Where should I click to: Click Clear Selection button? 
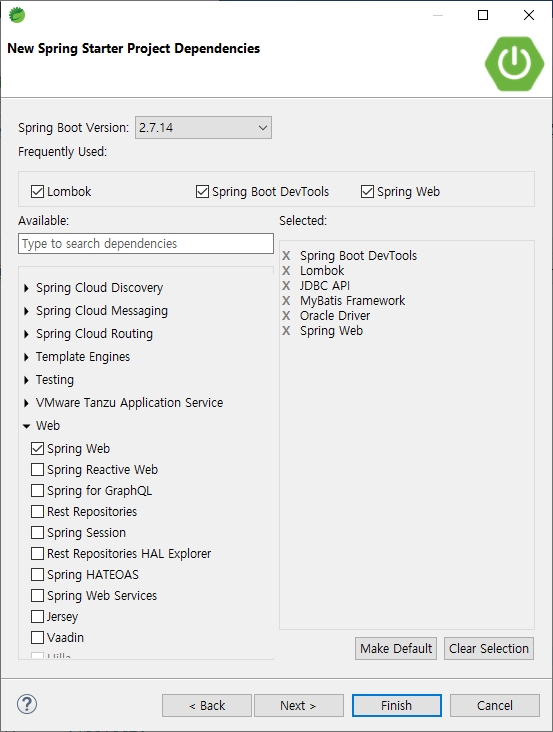(x=489, y=648)
